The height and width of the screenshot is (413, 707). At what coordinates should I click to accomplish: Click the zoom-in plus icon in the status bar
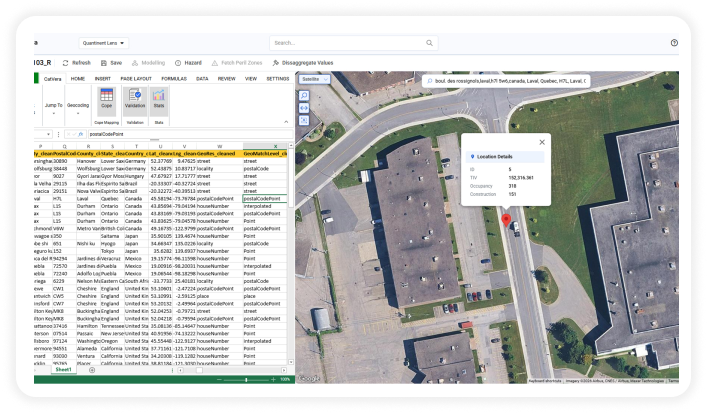[x=273, y=380]
